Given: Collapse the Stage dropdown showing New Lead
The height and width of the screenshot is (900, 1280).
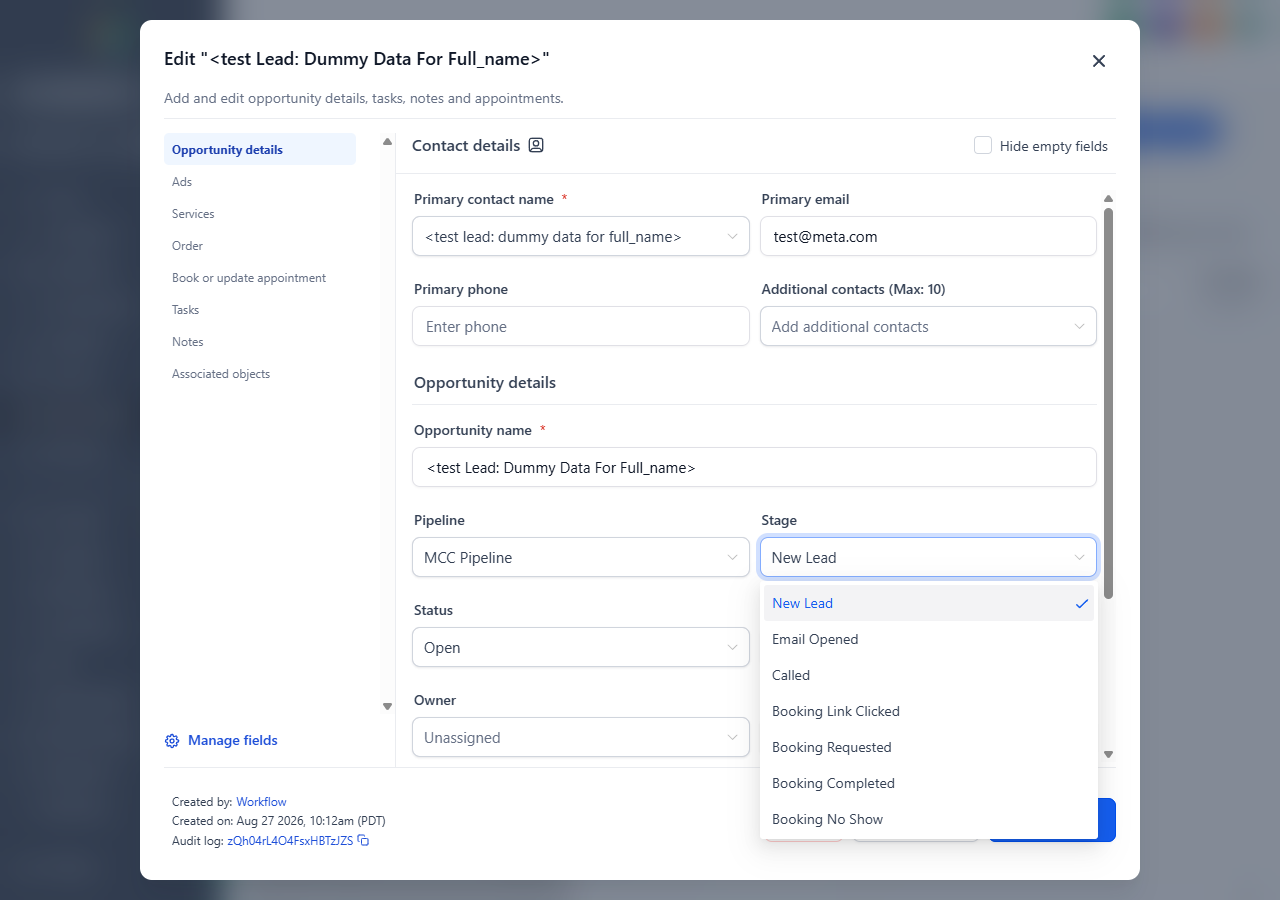Looking at the screenshot, I should point(928,557).
